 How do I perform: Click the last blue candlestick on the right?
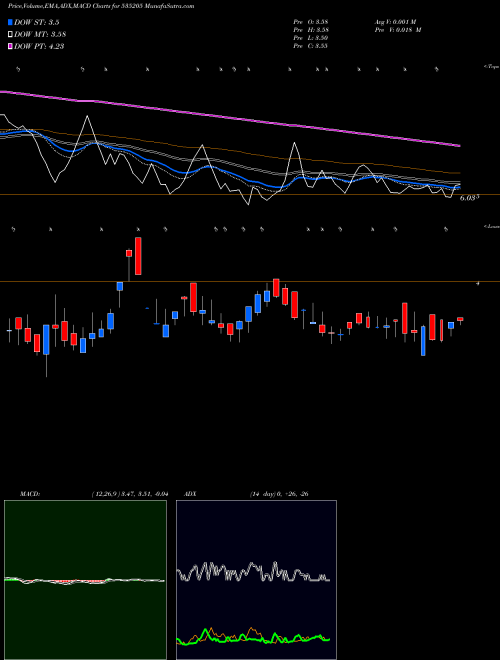pos(451,325)
